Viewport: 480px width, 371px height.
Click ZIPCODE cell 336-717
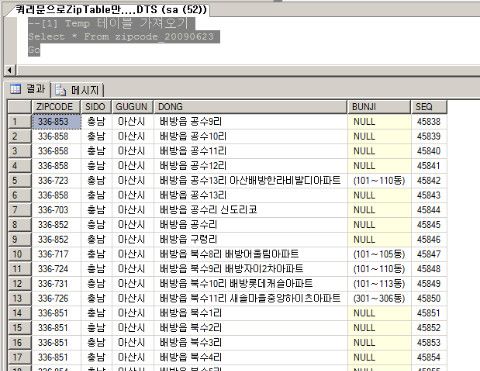[56, 254]
